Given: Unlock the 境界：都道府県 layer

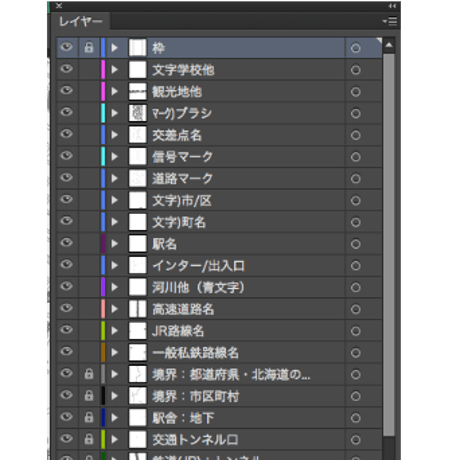Looking at the screenshot, I should tap(89, 374).
